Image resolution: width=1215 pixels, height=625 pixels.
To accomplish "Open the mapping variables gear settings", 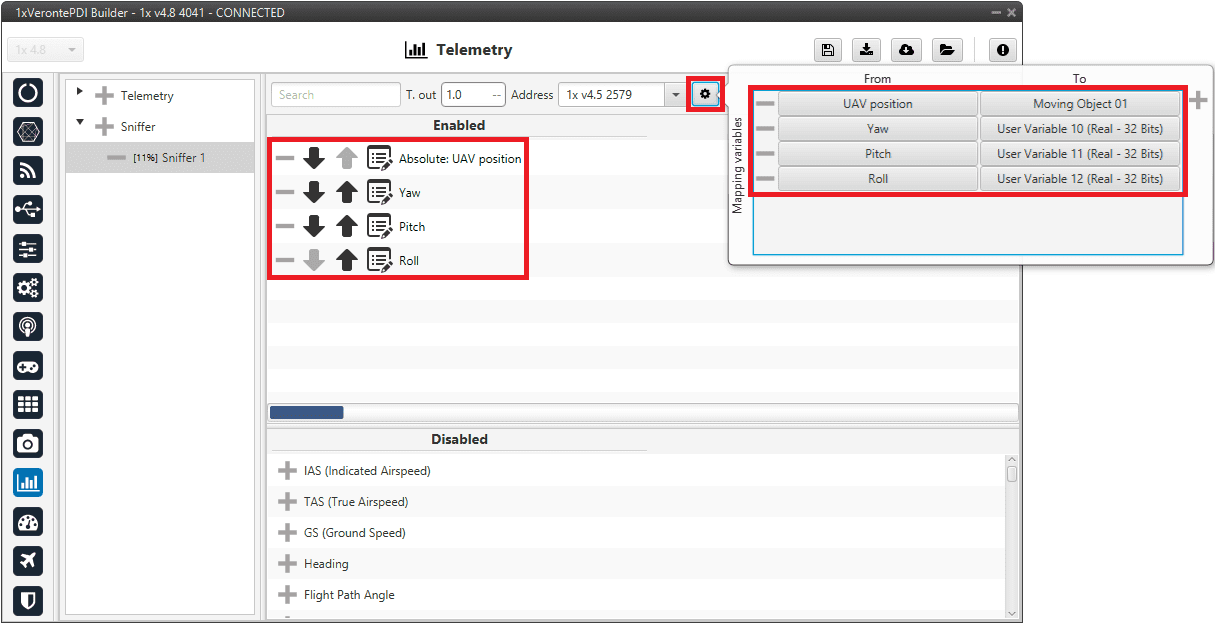I will [x=705, y=94].
